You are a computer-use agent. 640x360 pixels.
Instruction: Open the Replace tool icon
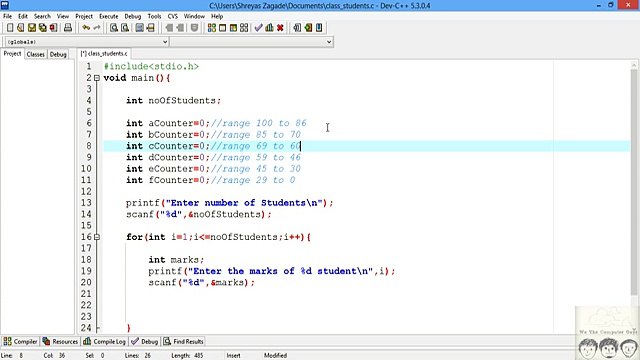tap(125, 28)
